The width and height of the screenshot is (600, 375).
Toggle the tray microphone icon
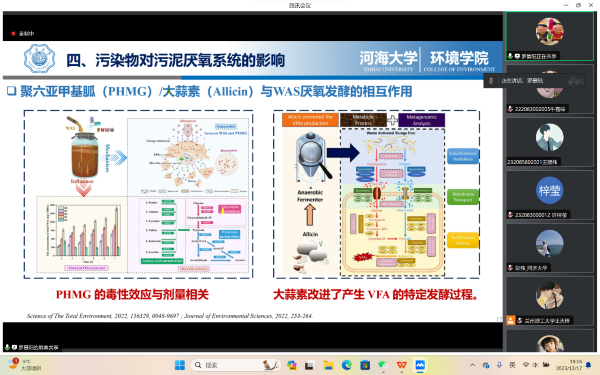click(x=499, y=365)
